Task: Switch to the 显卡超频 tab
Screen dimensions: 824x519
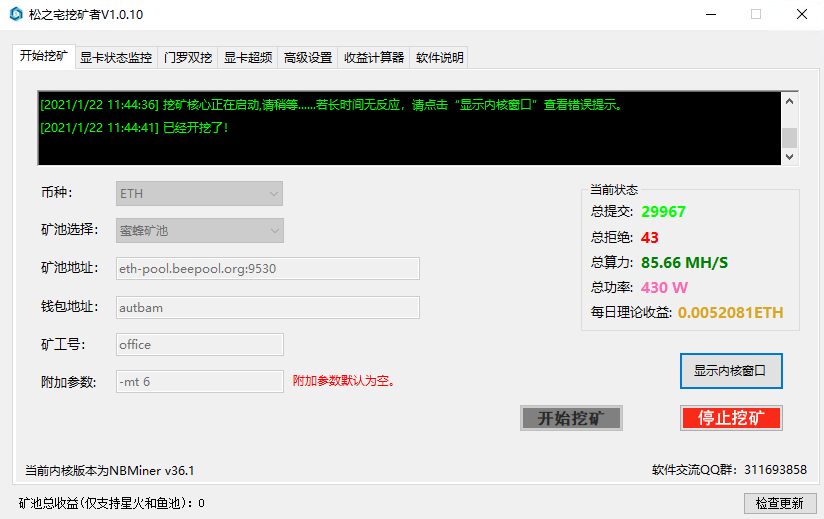Action: coord(248,57)
